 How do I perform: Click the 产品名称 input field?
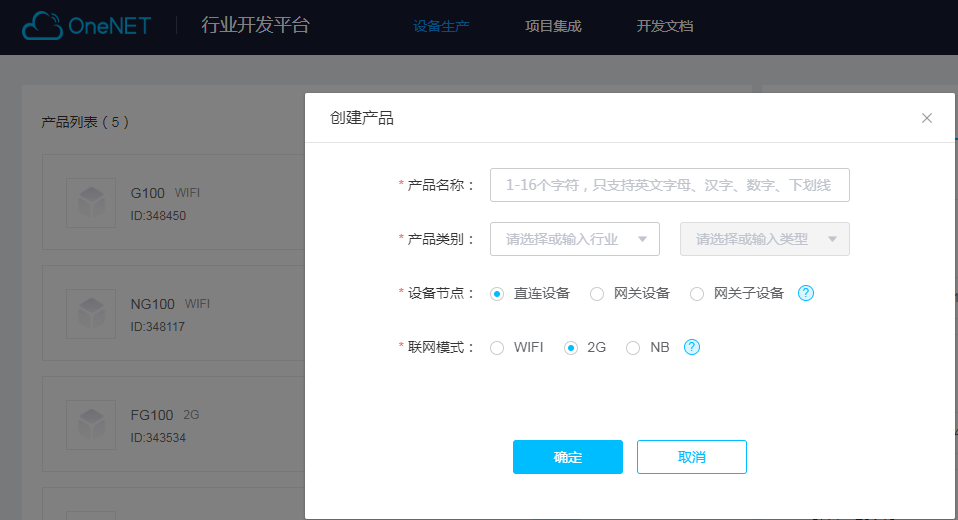670,185
